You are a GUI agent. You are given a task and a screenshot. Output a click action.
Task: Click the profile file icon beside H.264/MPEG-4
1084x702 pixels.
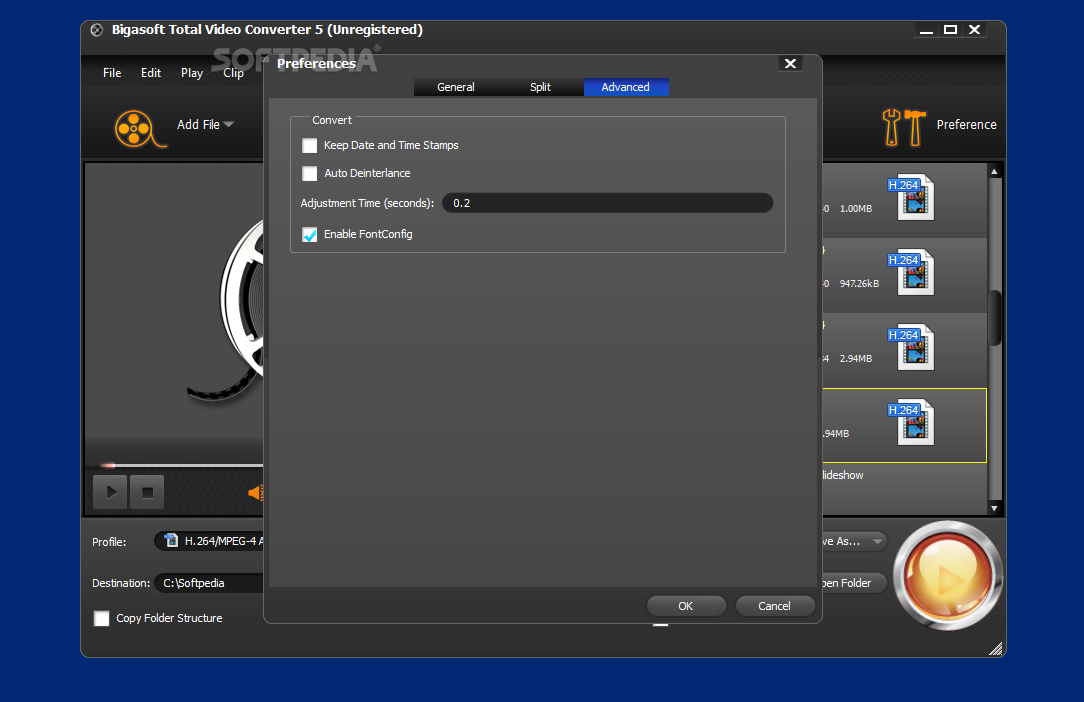(171, 540)
